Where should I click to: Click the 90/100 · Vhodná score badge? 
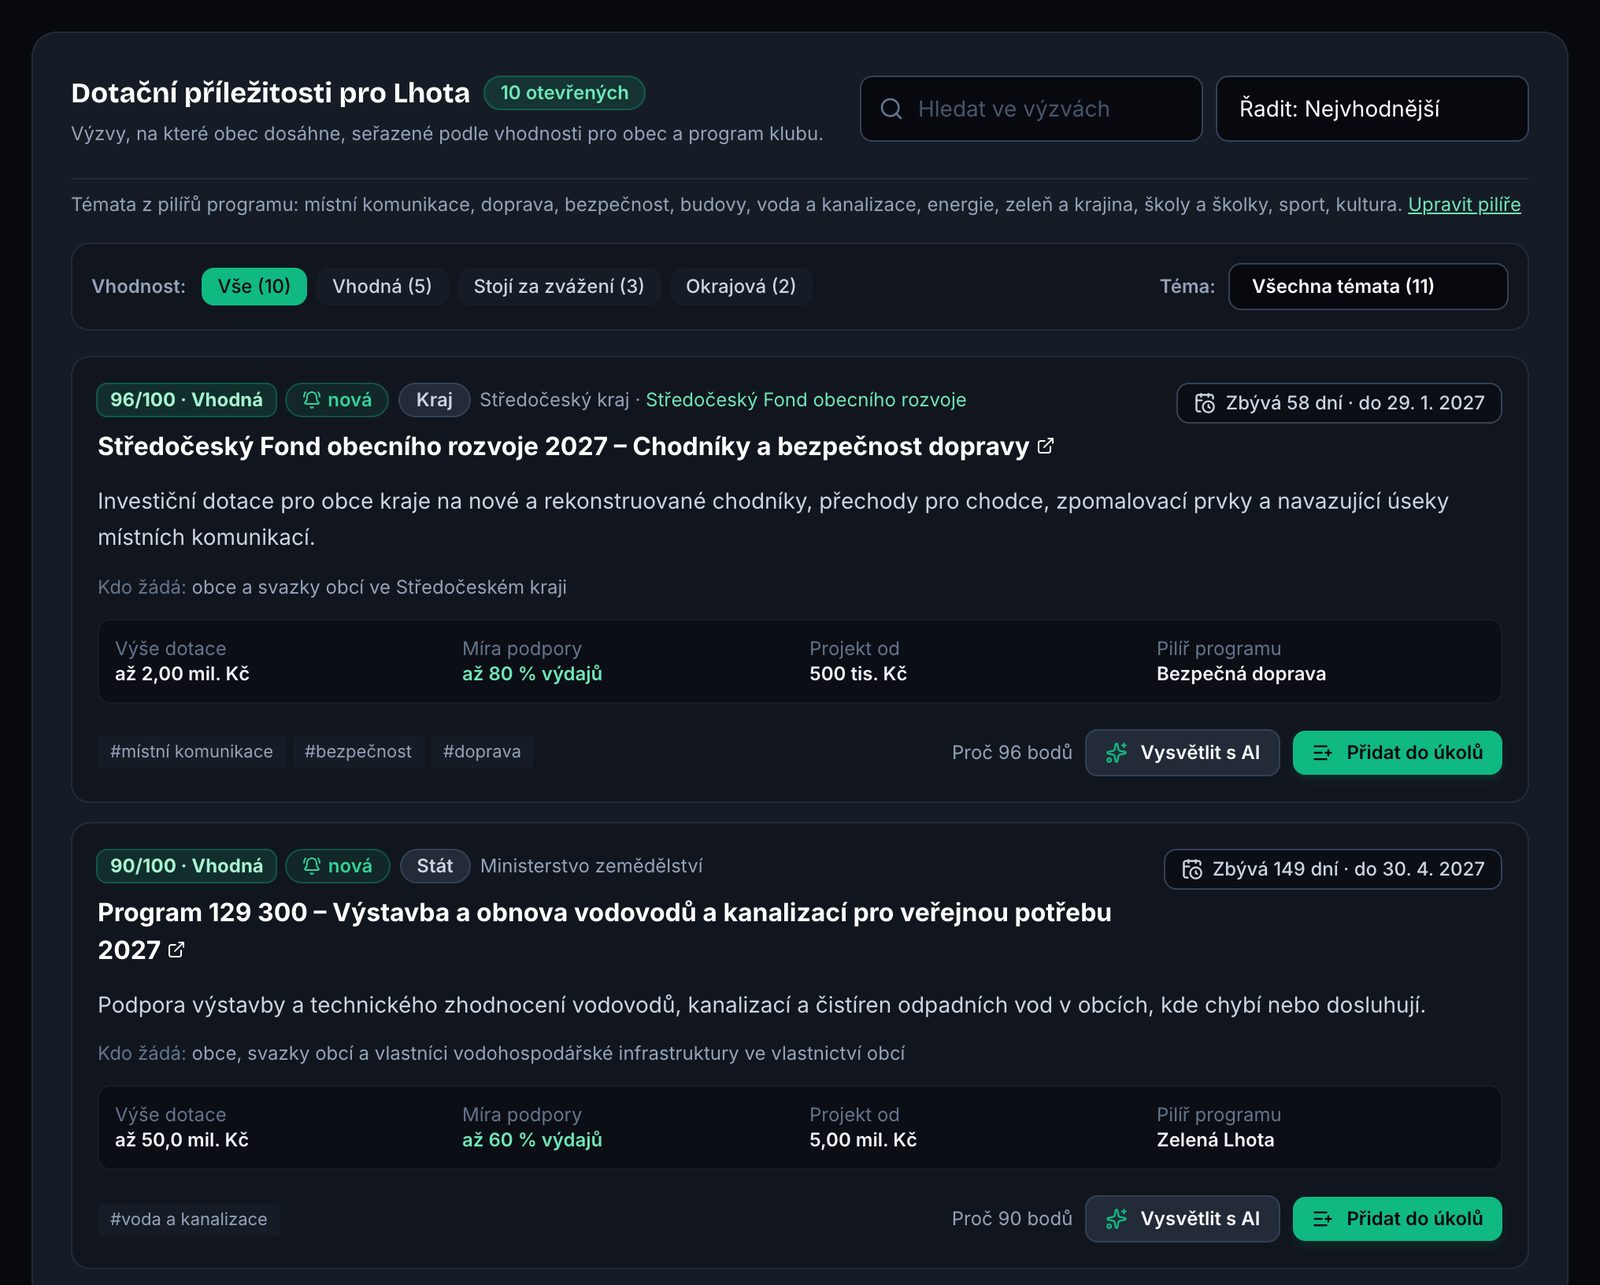point(187,866)
